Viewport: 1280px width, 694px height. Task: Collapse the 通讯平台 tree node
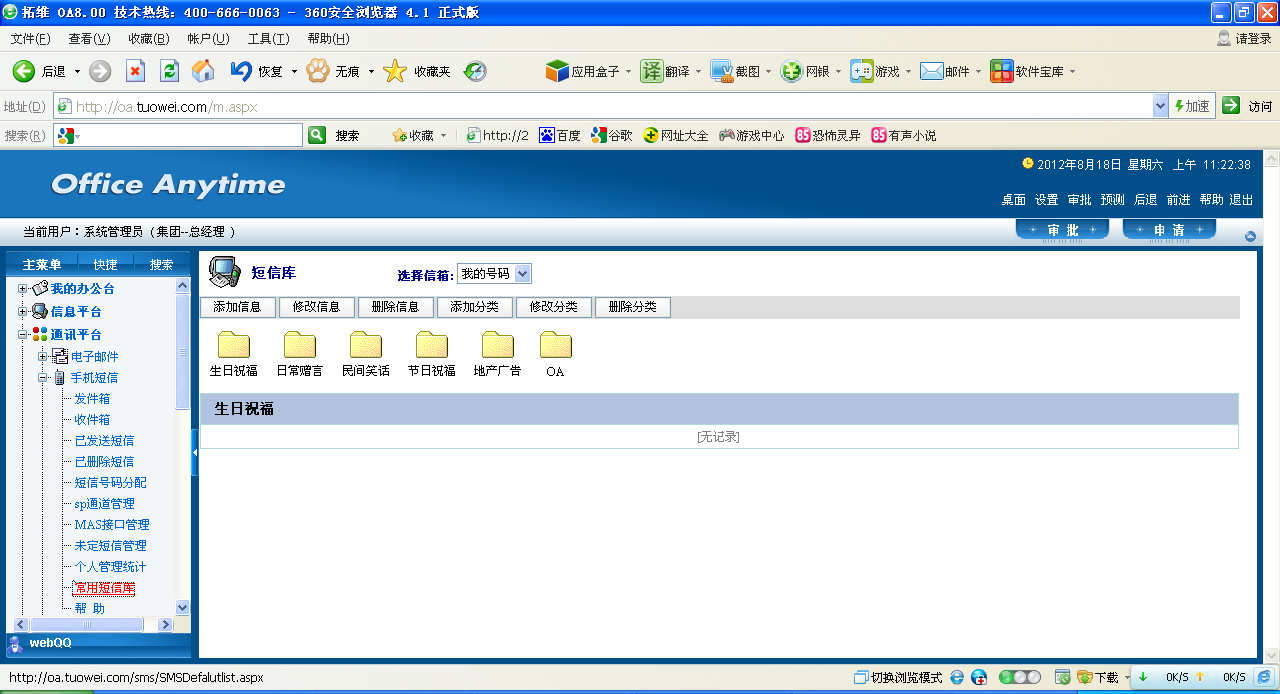click(23, 335)
